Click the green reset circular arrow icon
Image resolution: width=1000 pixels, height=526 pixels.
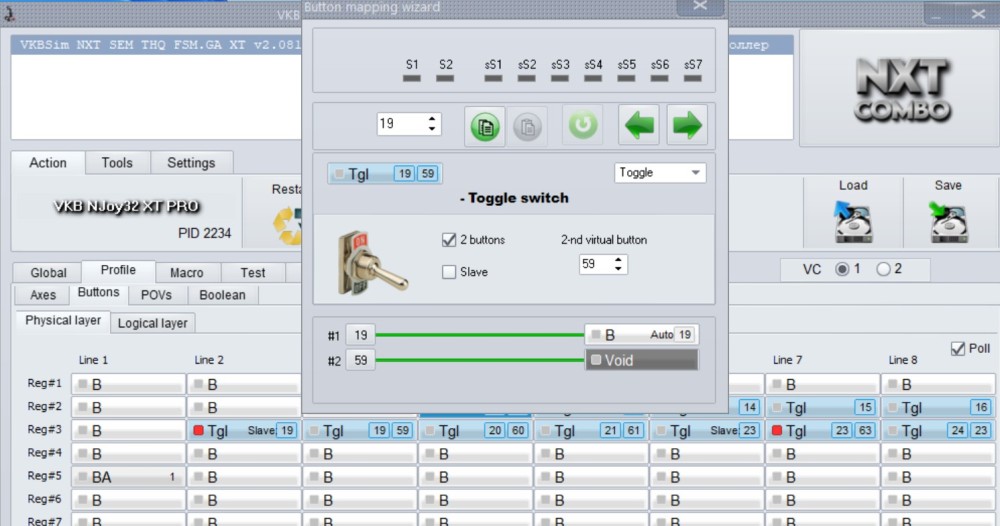(x=582, y=125)
